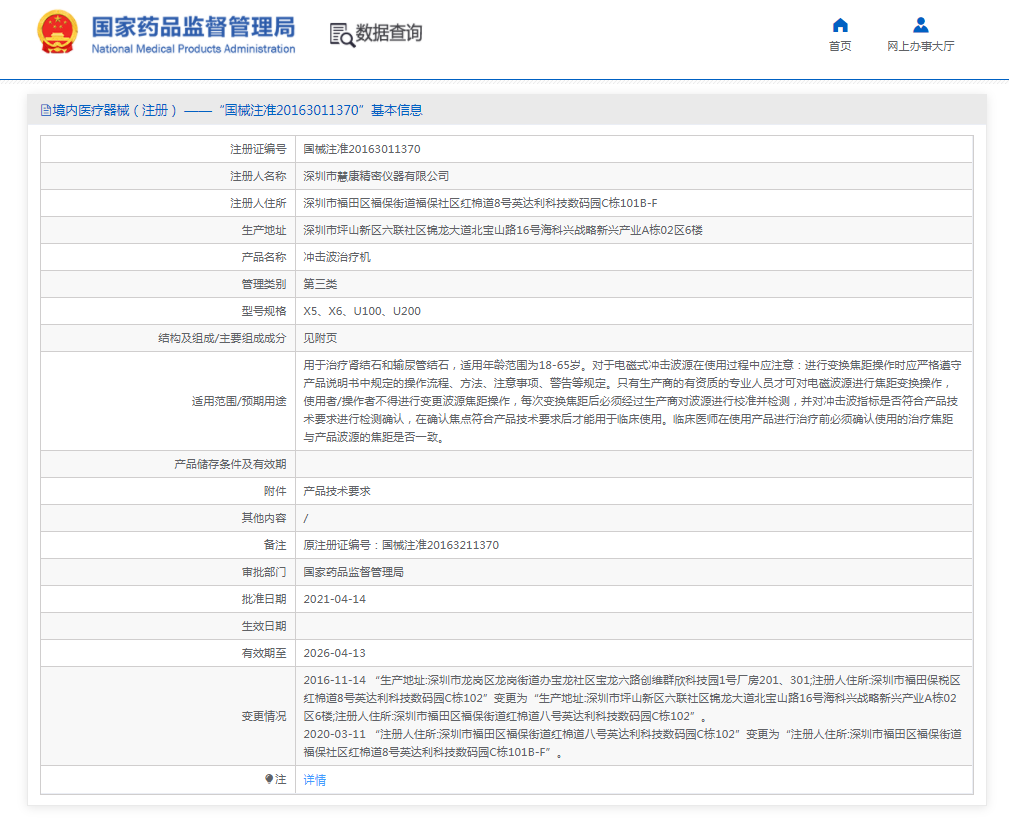Open the 数据查询 heading text
Viewport: 1009px width, 818px height.
pos(389,33)
